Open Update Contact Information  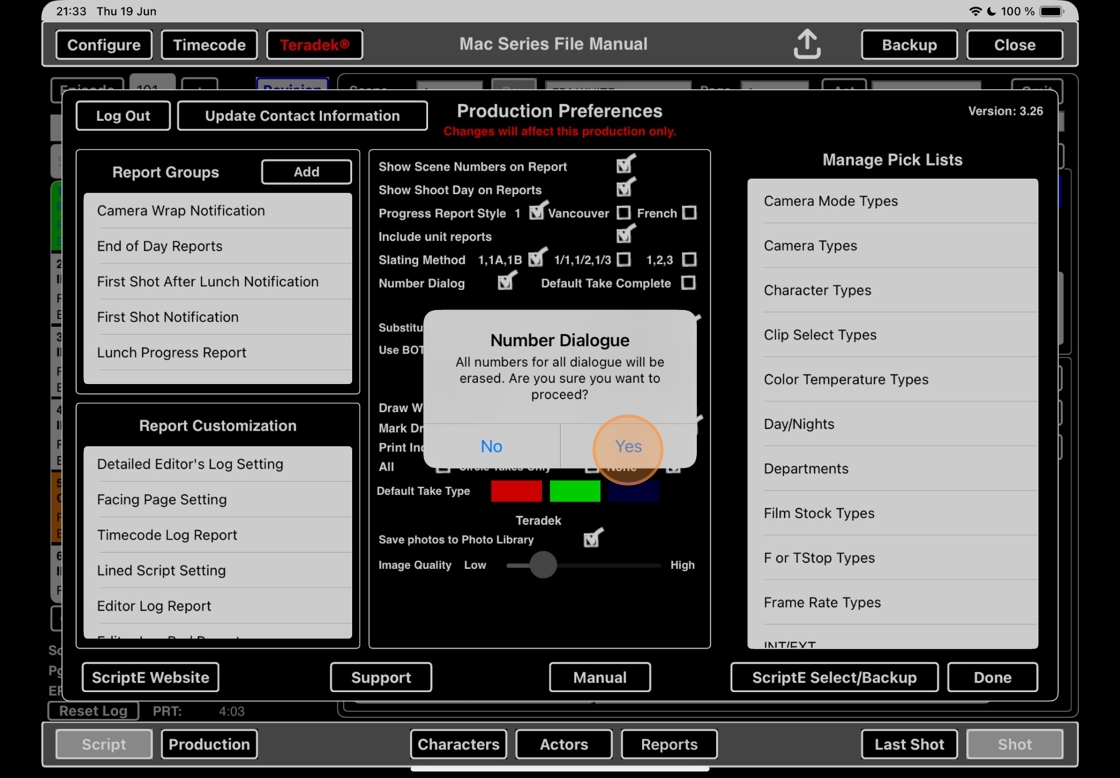click(302, 116)
